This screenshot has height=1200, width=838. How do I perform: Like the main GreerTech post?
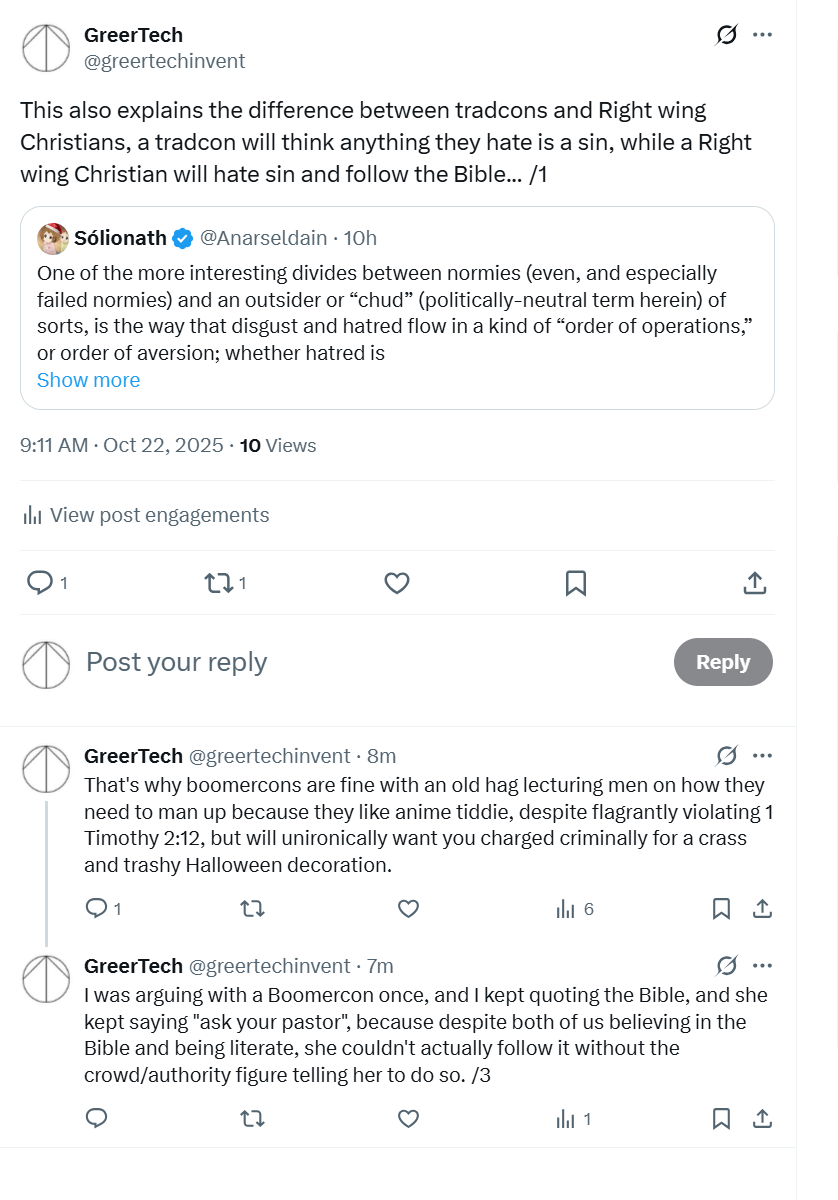[x=397, y=583]
